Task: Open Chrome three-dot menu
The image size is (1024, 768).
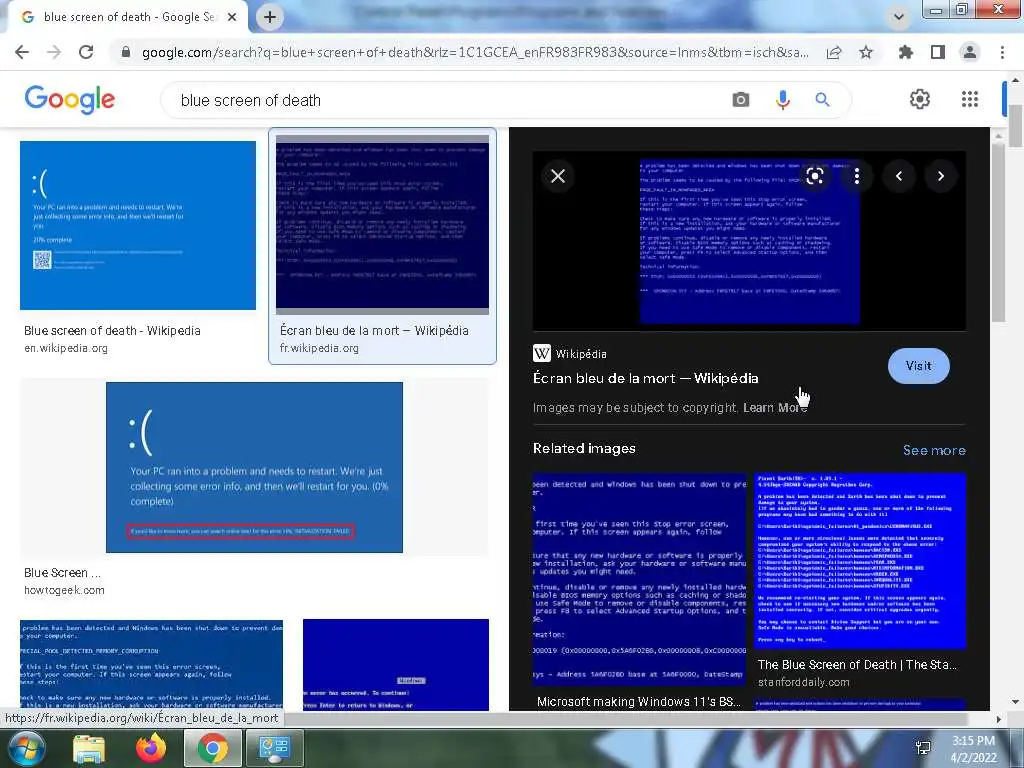Action: [x=1002, y=52]
